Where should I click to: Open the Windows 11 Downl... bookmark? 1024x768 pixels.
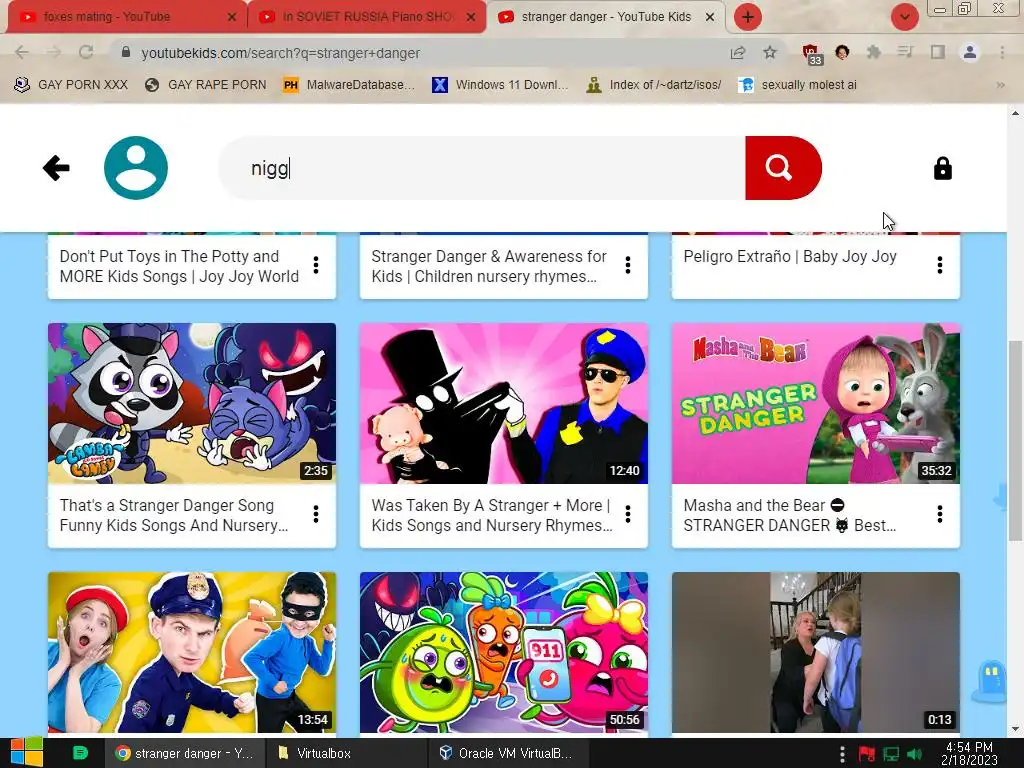500,85
